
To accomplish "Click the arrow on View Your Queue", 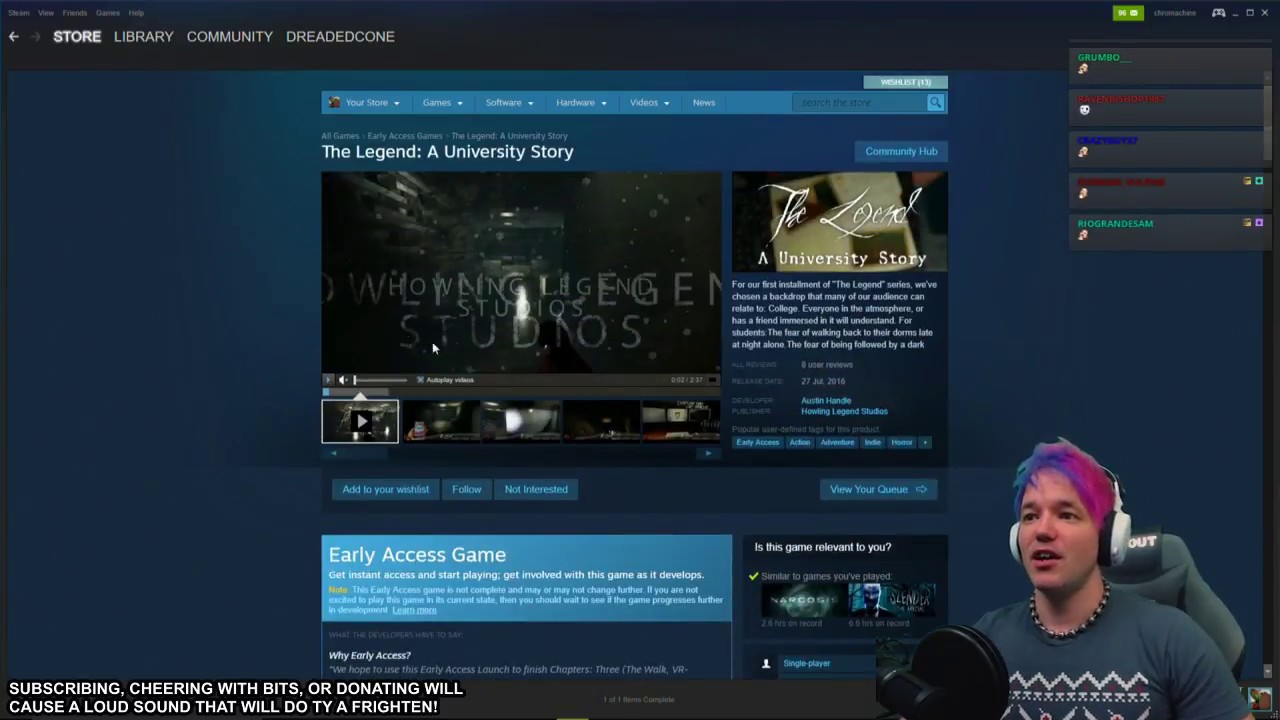I will (x=921, y=489).
